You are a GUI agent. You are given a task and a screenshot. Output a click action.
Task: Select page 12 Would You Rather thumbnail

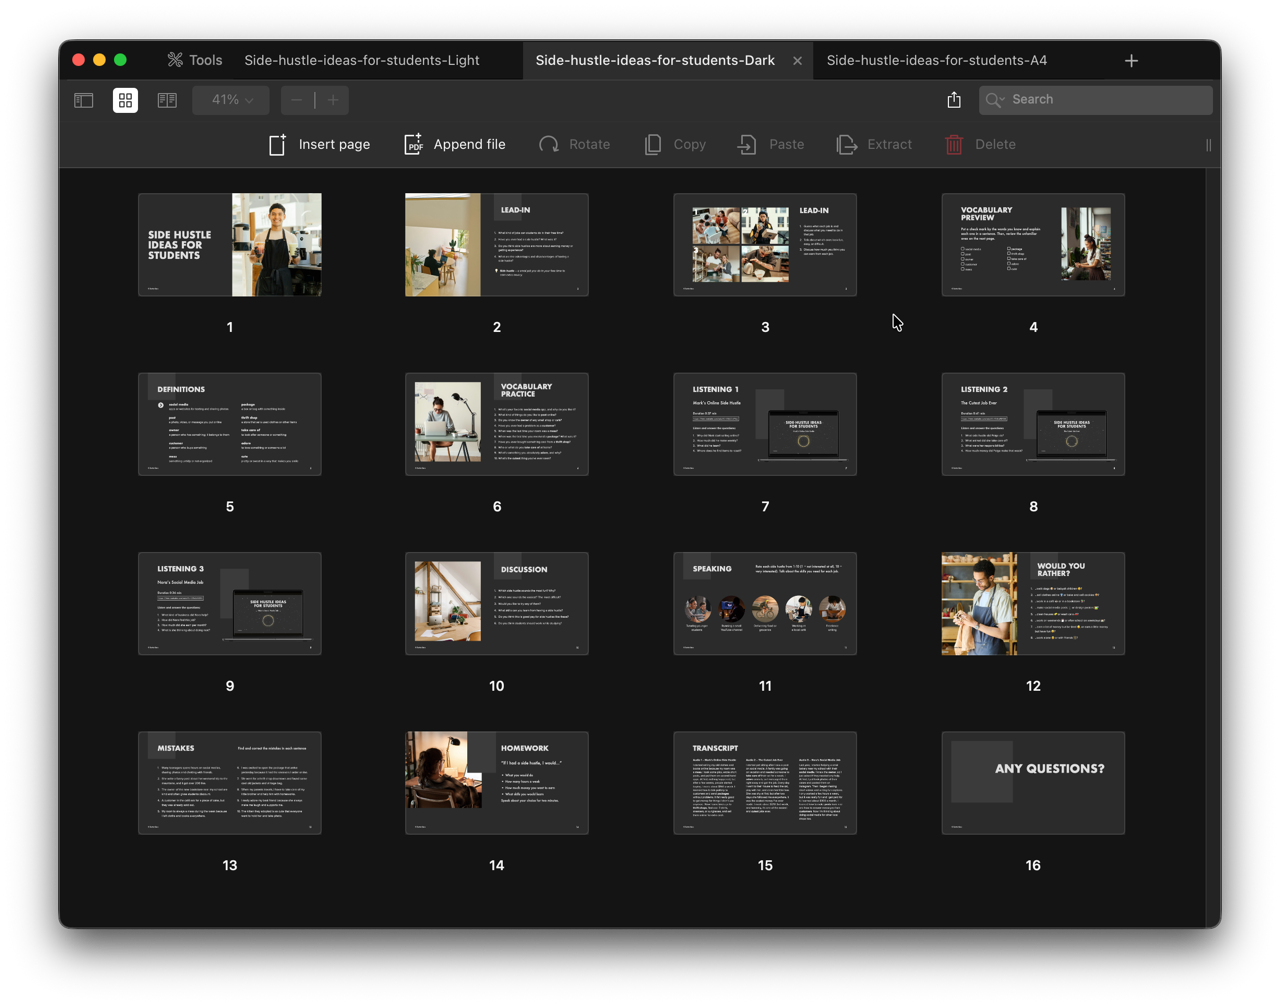(x=1033, y=604)
